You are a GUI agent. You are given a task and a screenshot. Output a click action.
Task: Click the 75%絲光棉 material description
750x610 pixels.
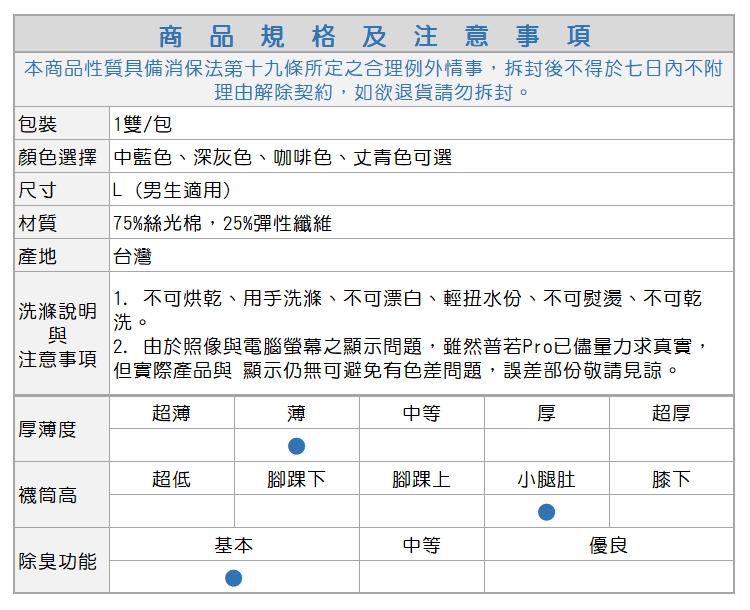tap(222, 223)
